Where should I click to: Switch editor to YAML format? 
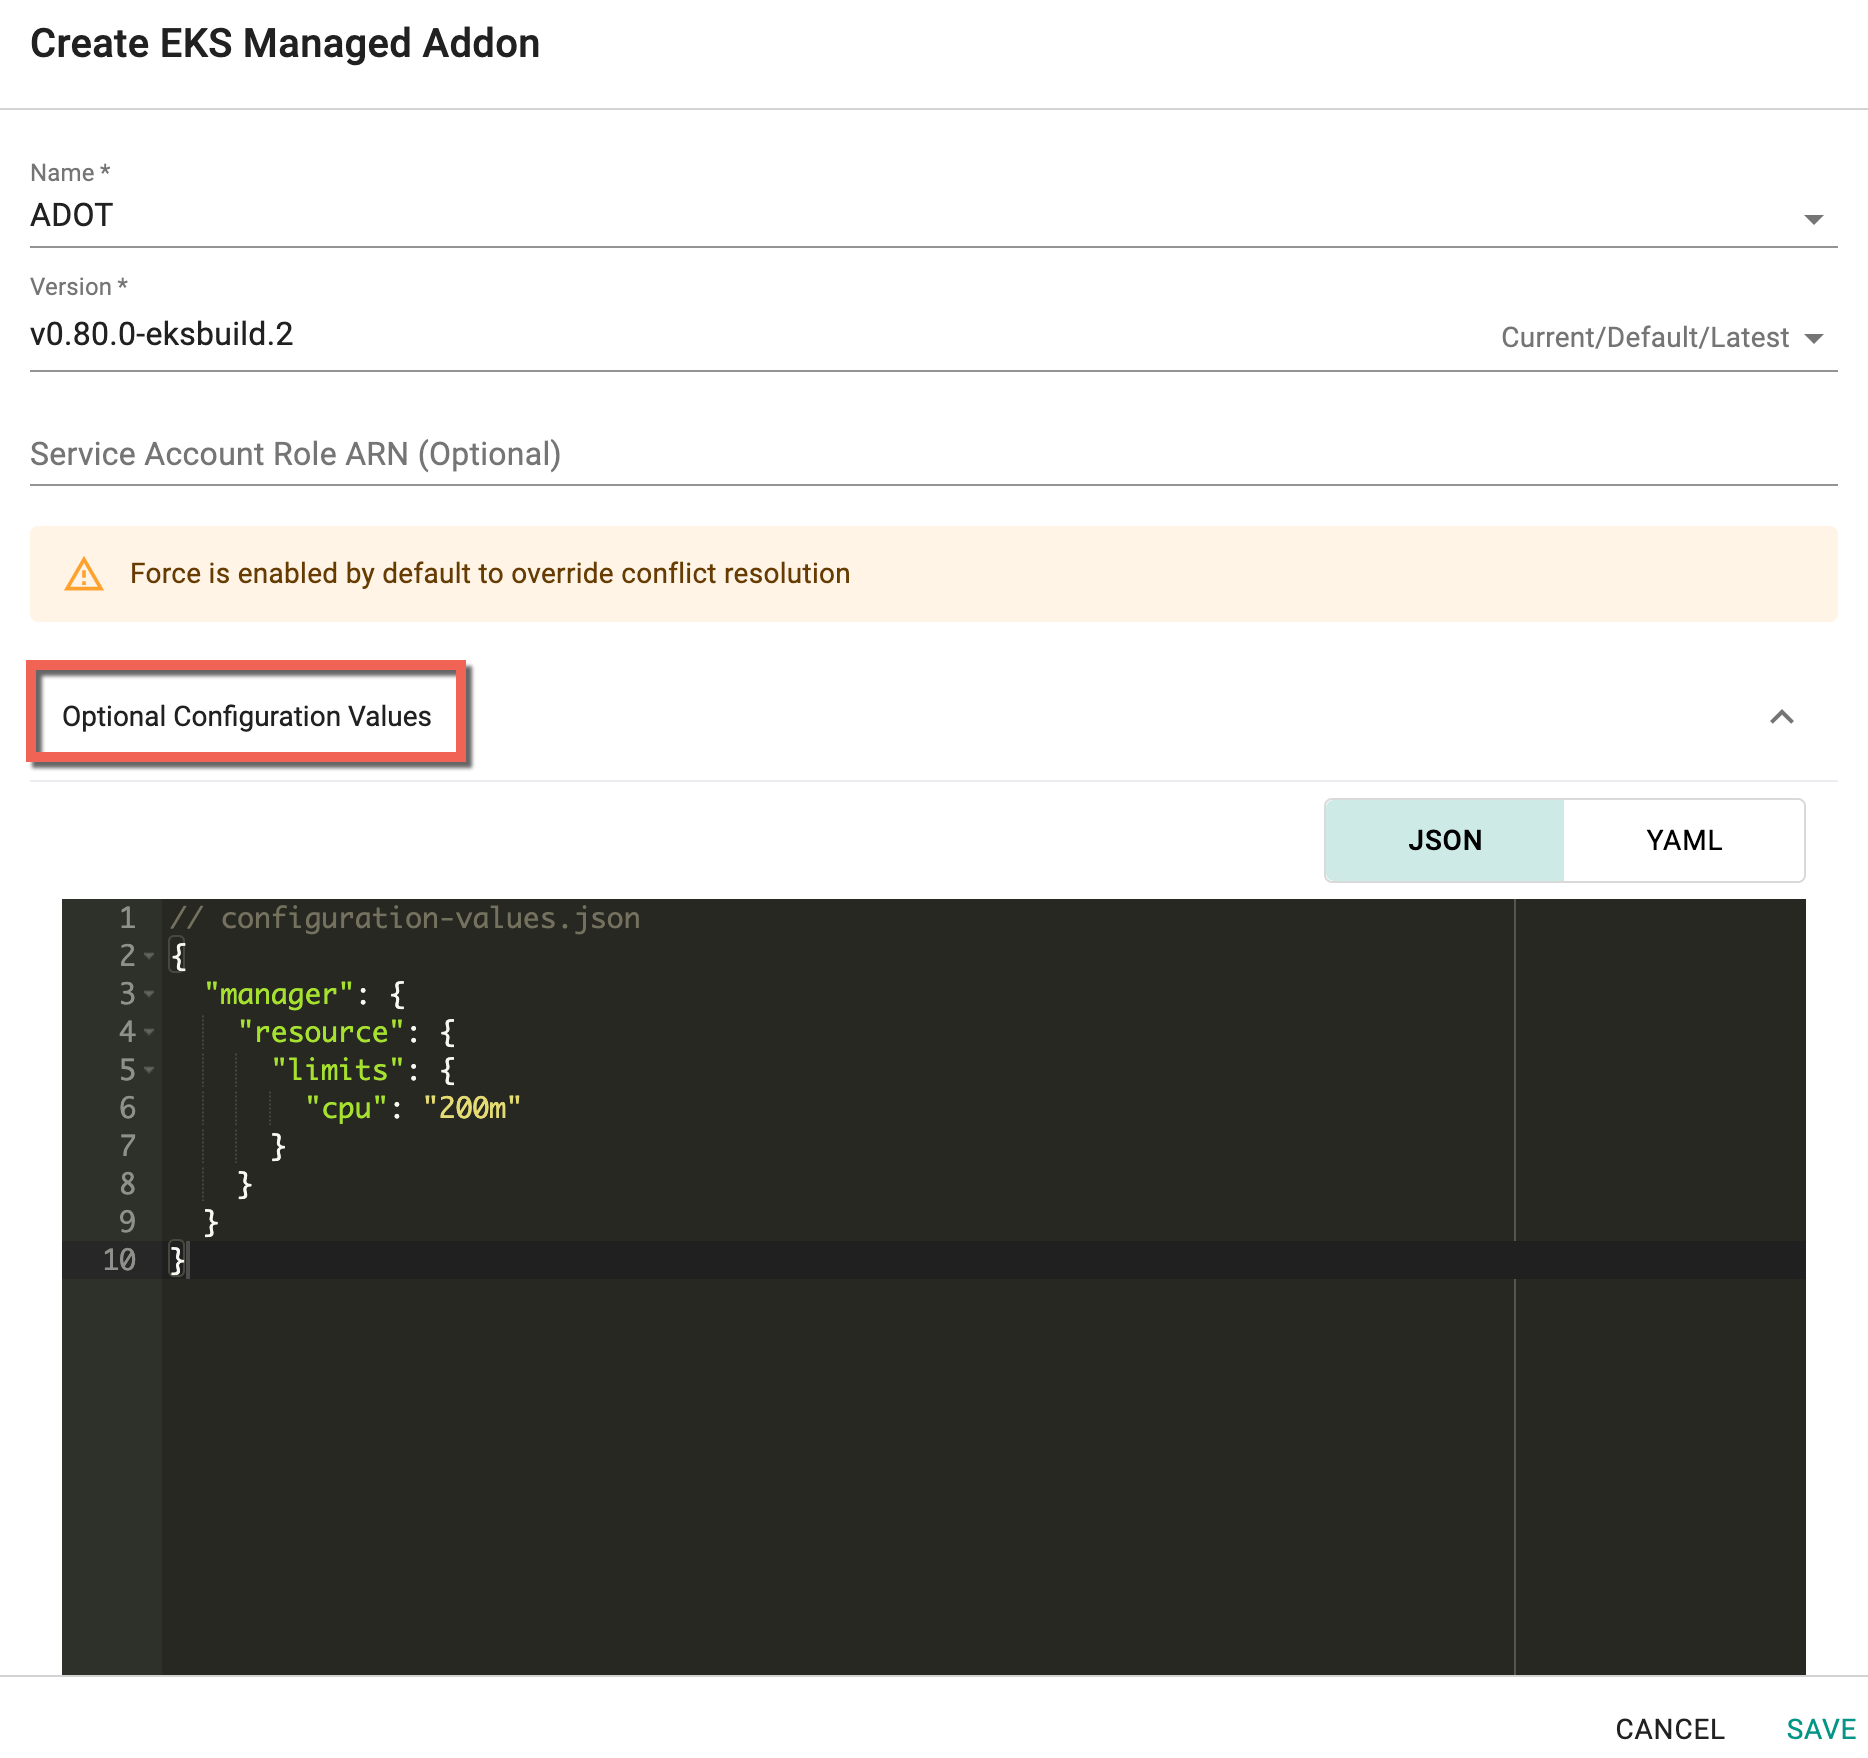pyautogui.click(x=1684, y=840)
